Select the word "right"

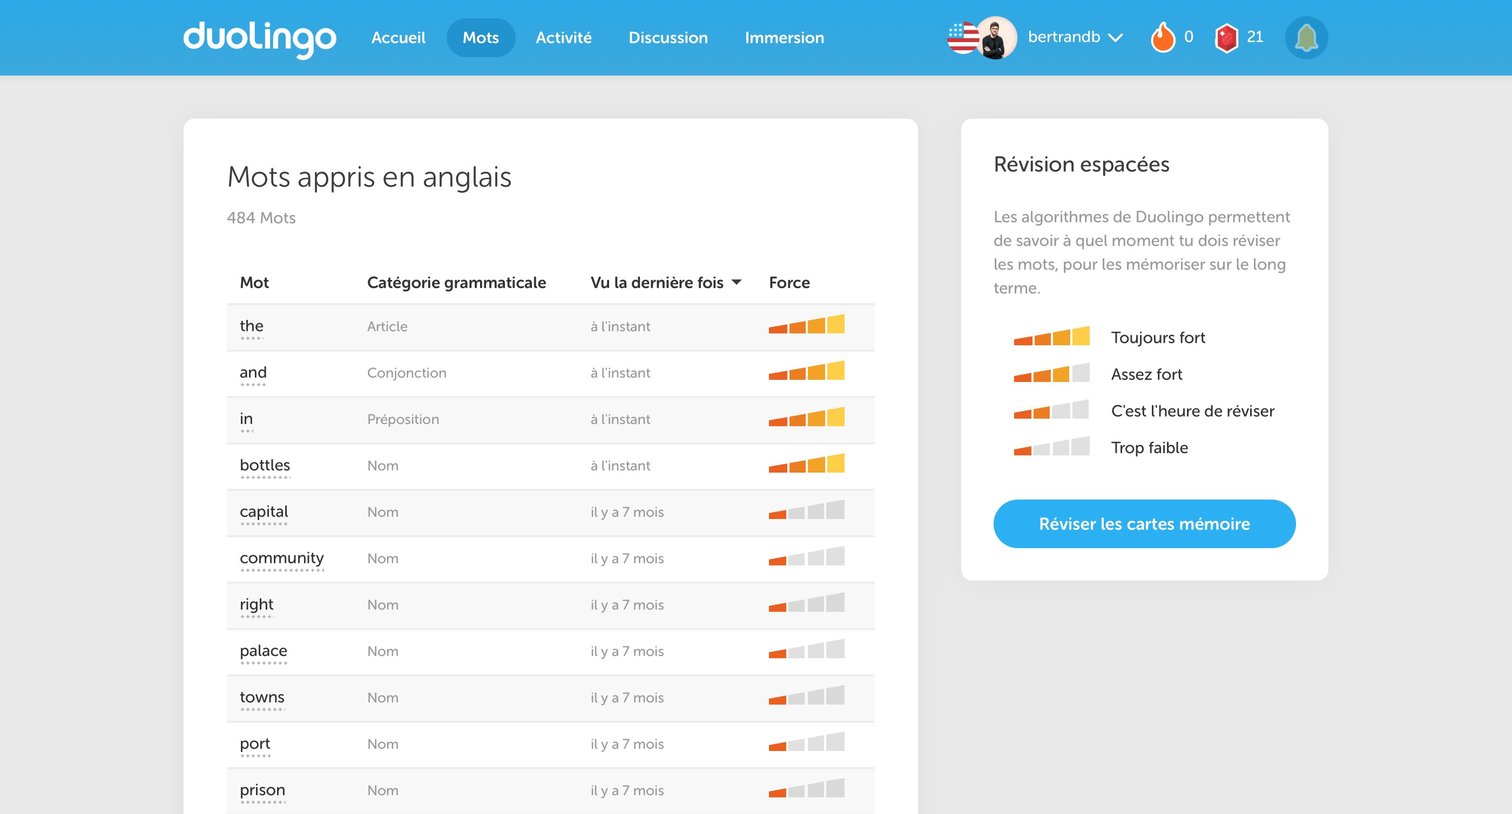pyautogui.click(x=257, y=605)
